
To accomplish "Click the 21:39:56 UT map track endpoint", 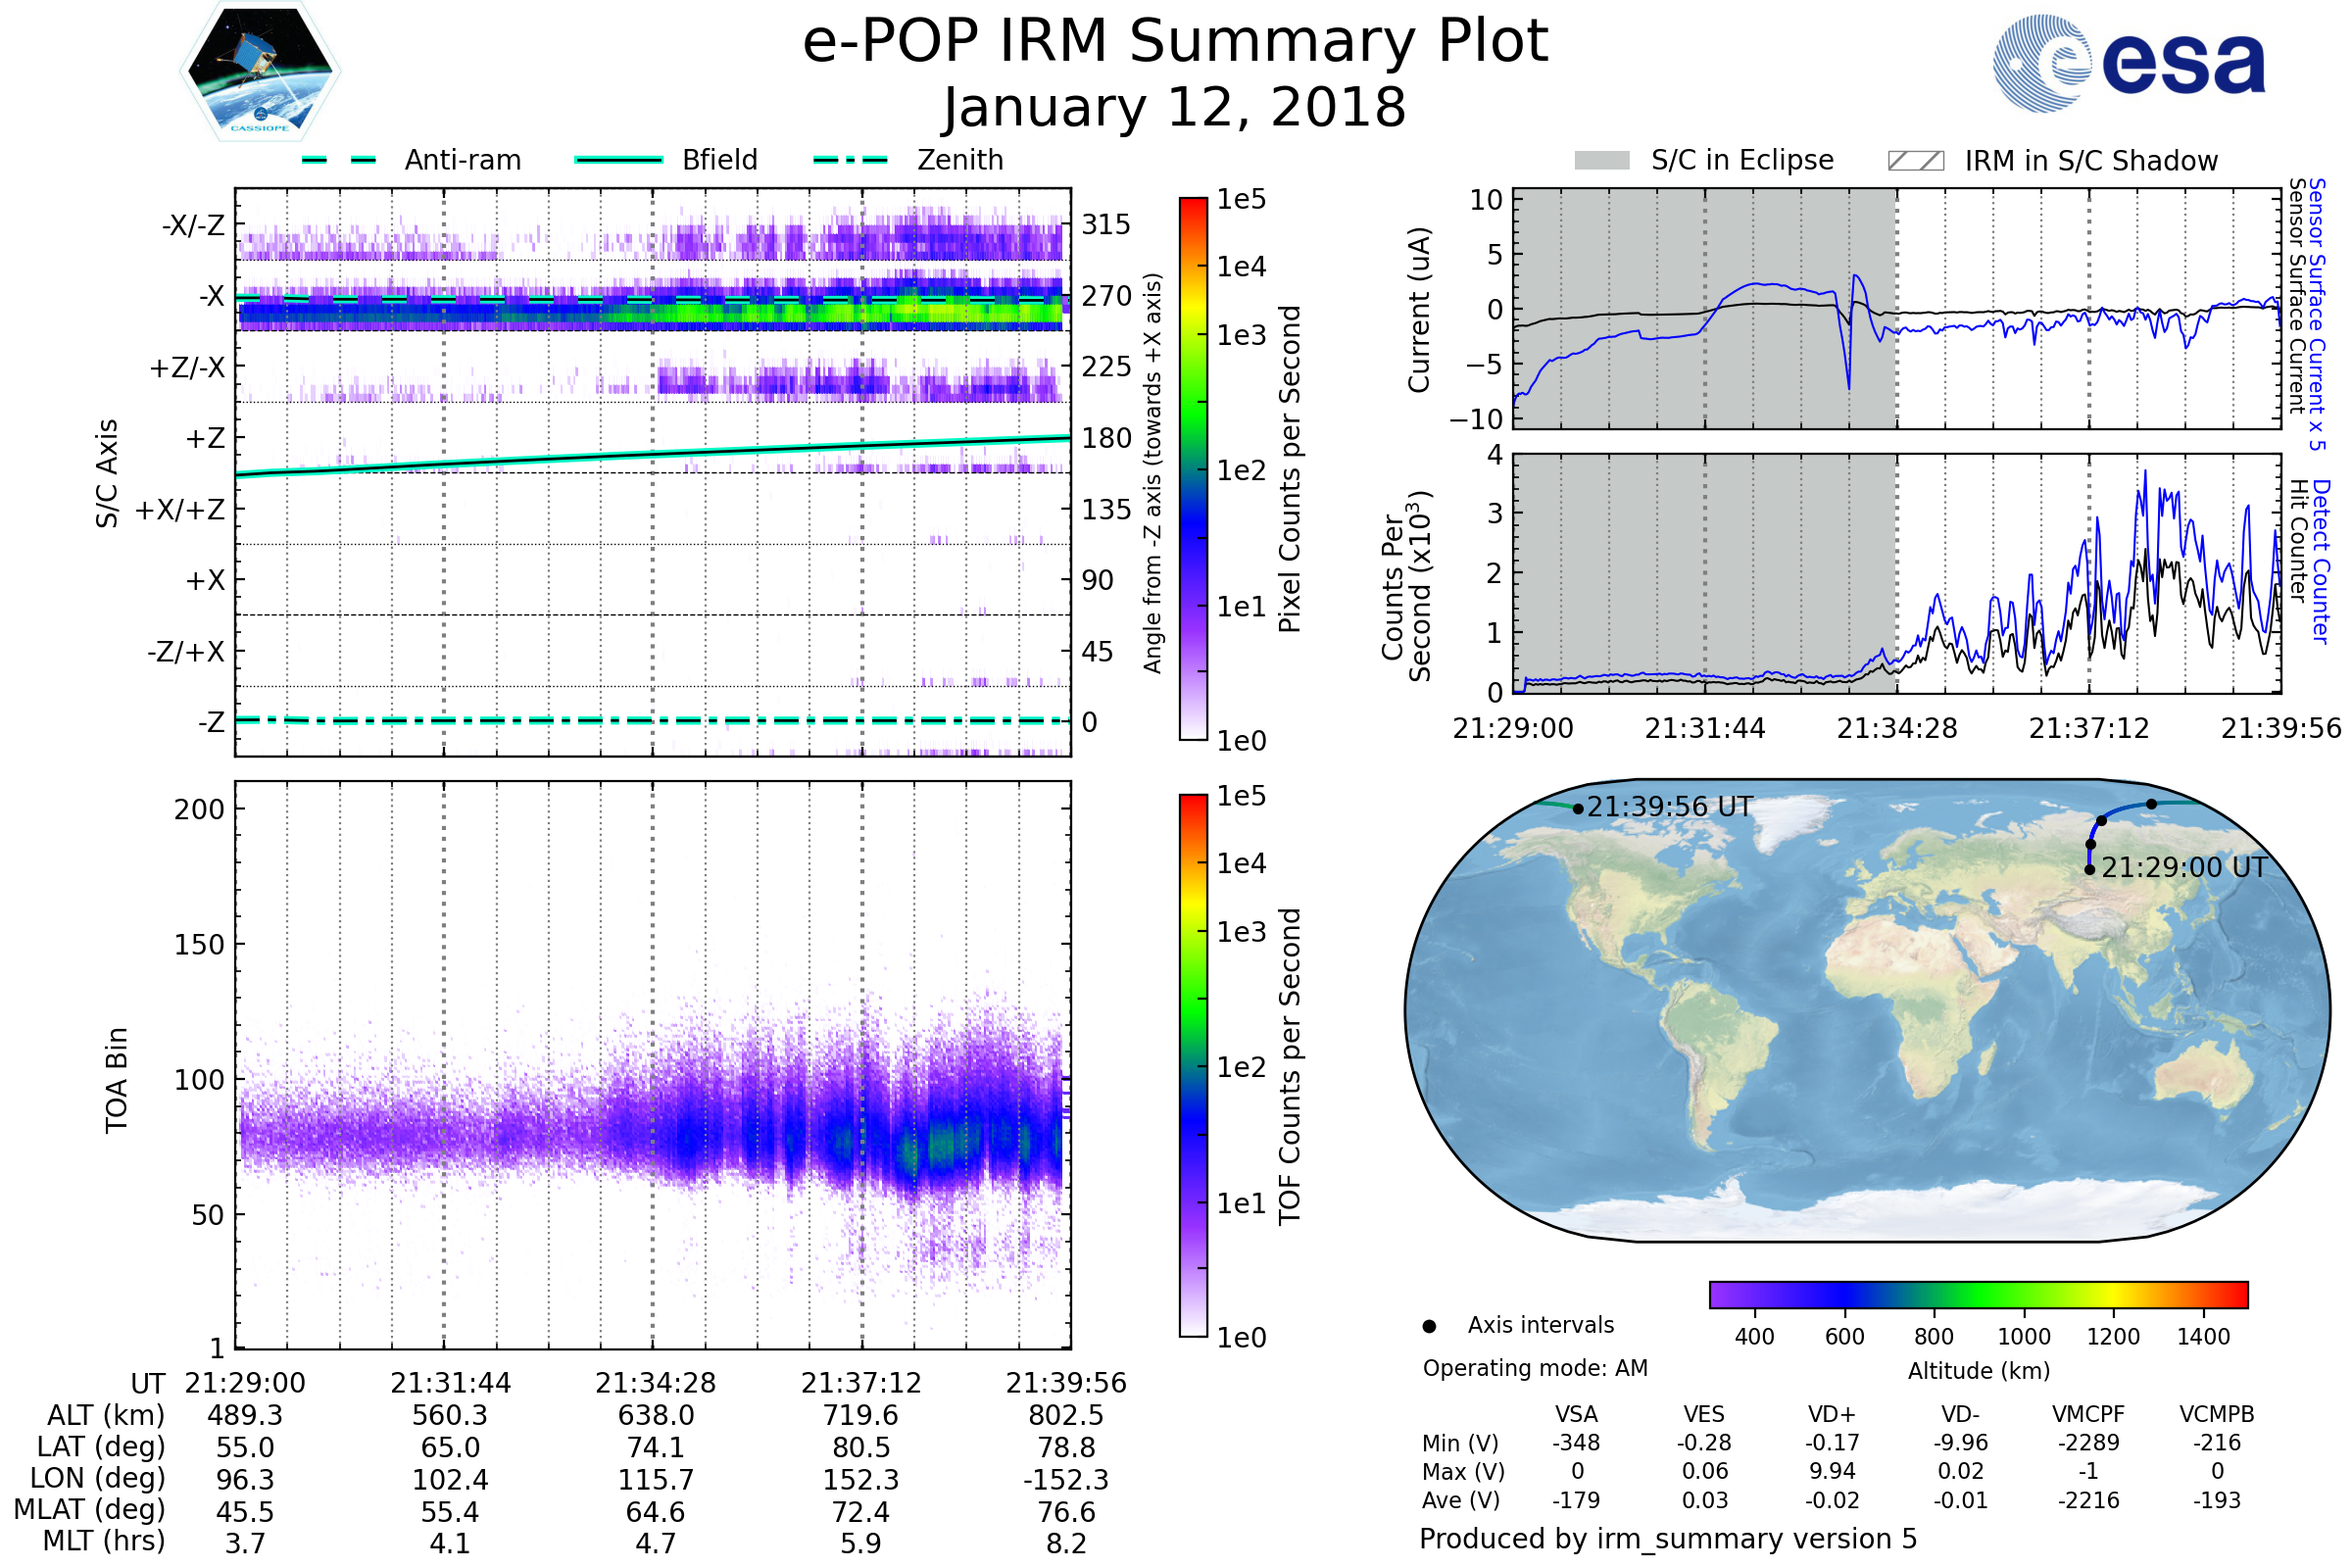I will click(1578, 809).
